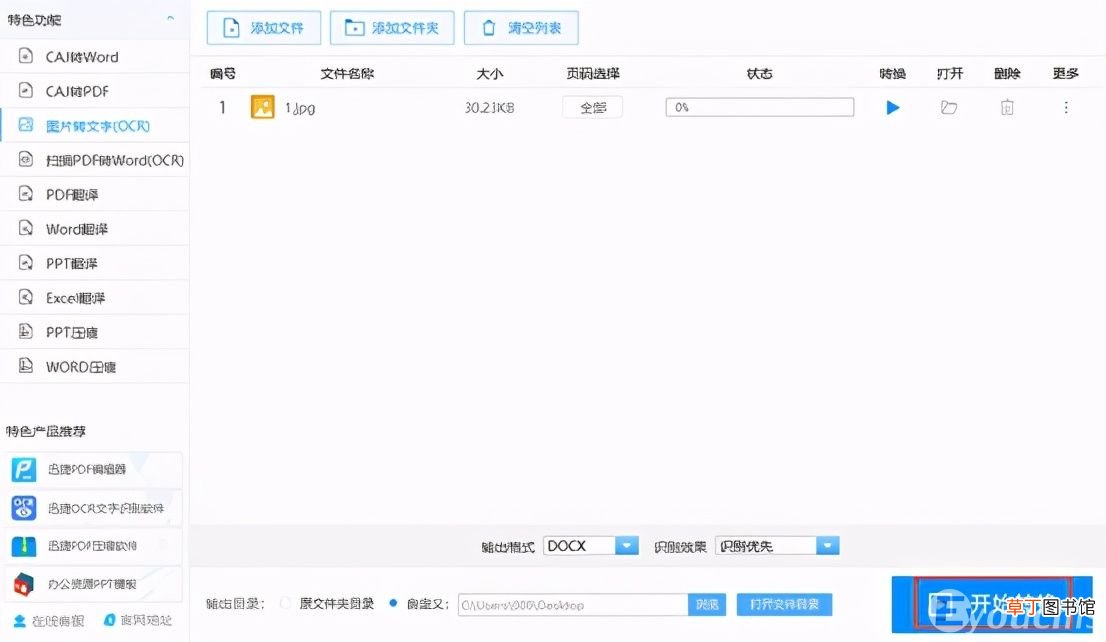Select the 自定义 output directory radio button
Viewport: 1106px width, 642px height.
pyautogui.click(x=393, y=603)
